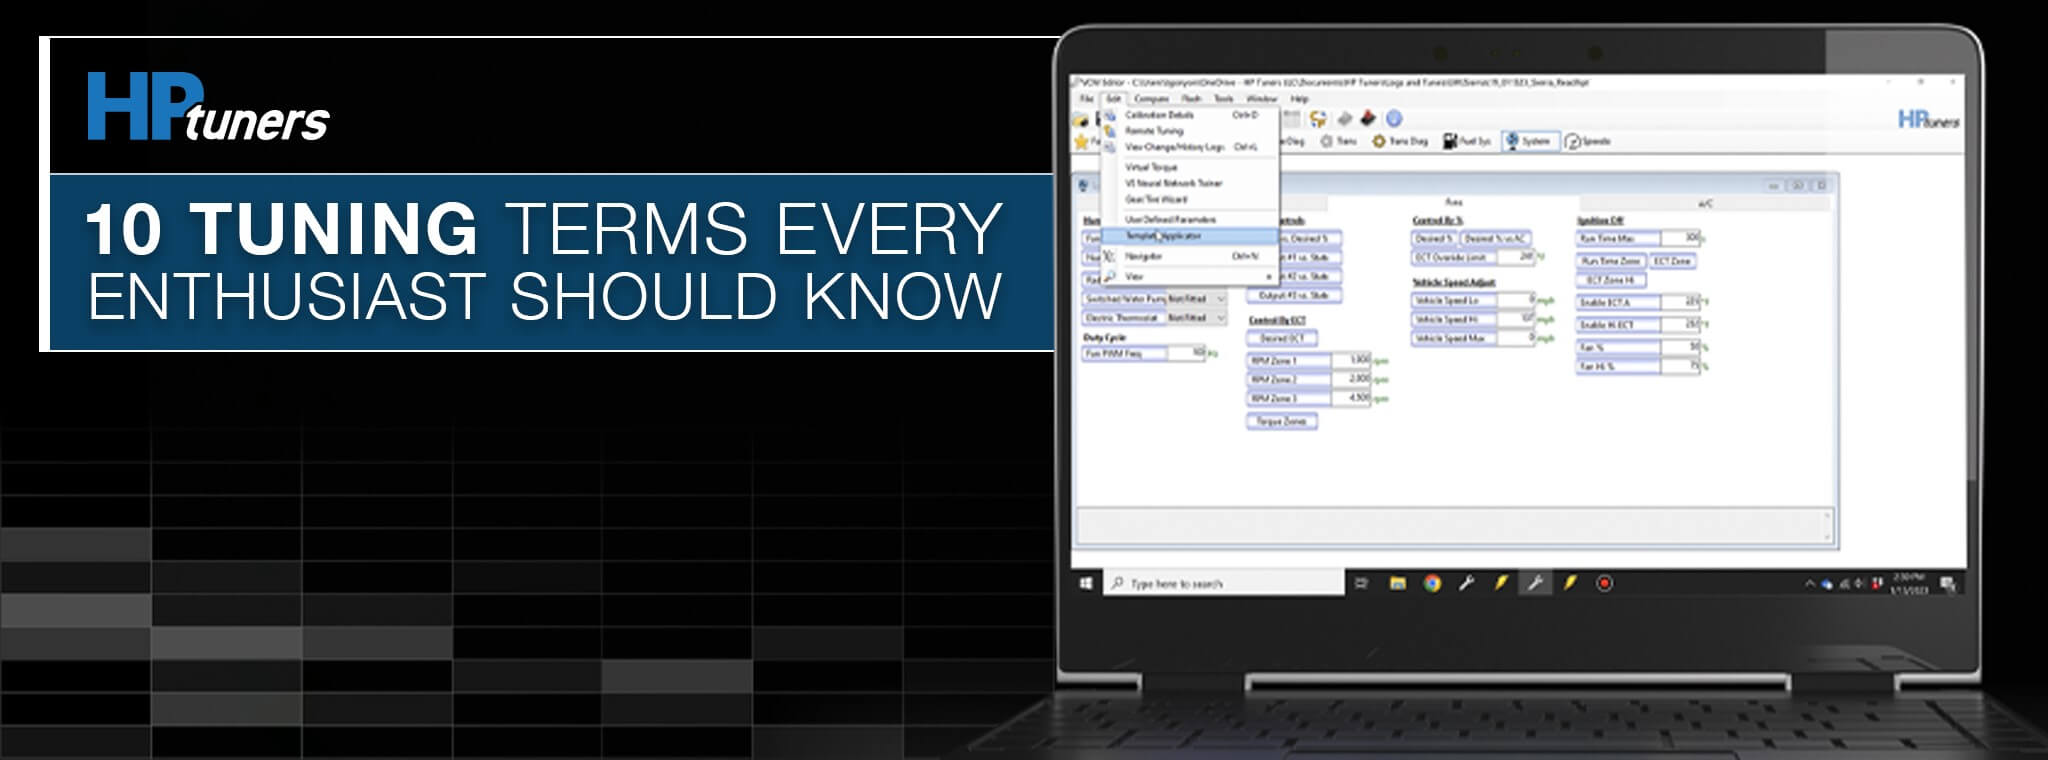Open the Windows Start menu
This screenshot has width=2048, height=760.
1086,583
